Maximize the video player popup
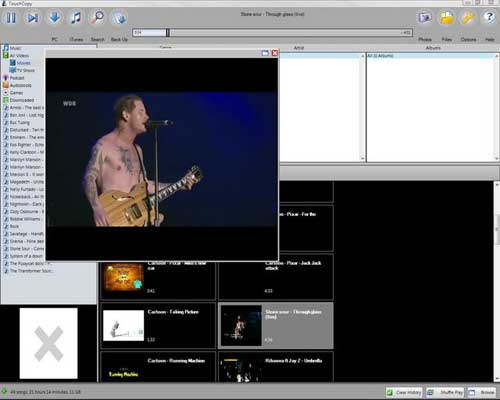Viewport: 500px width, 400px height. tap(265, 53)
